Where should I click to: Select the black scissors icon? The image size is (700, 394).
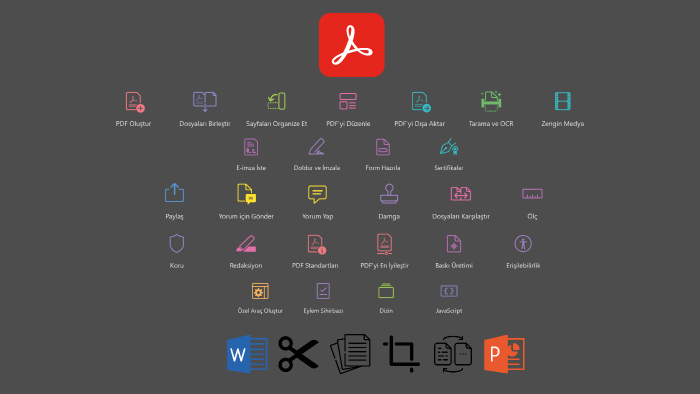coord(298,354)
